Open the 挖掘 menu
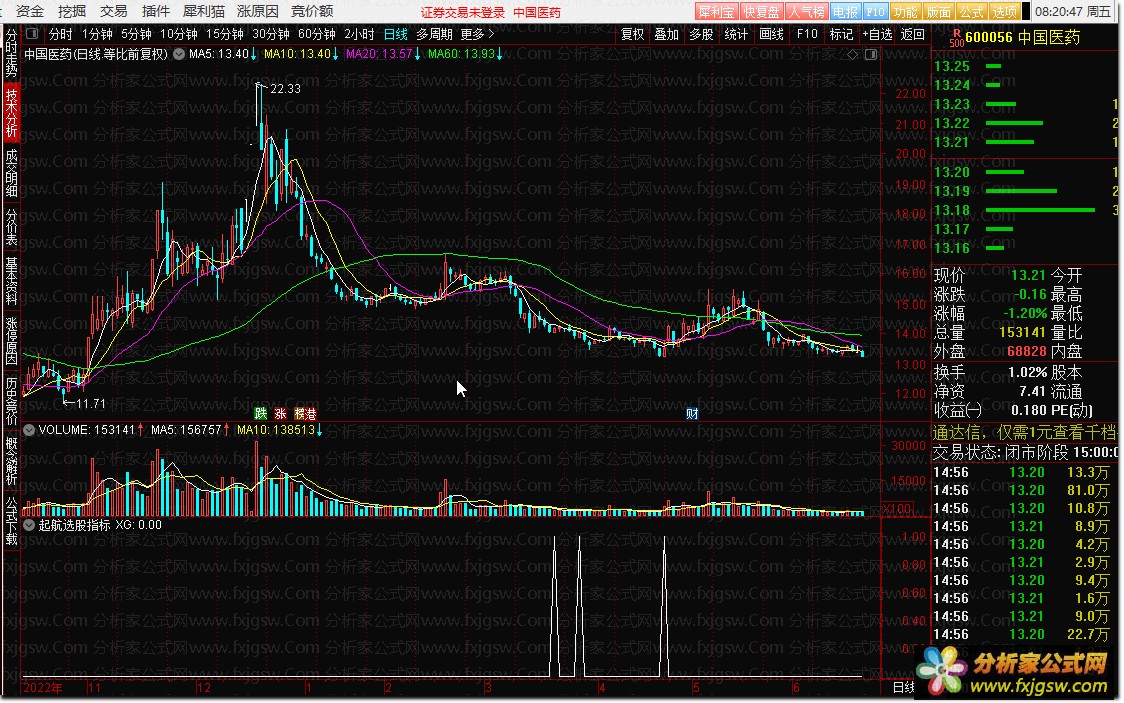Image resolution: width=1124 pixels, height=703 pixels. click(72, 11)
